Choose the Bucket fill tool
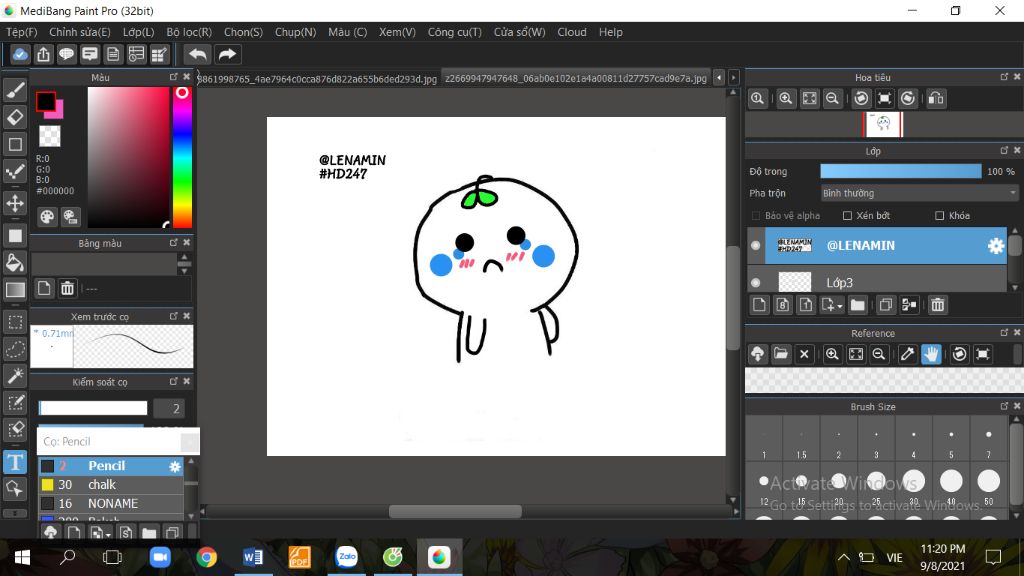 click(x=15, y=263)
